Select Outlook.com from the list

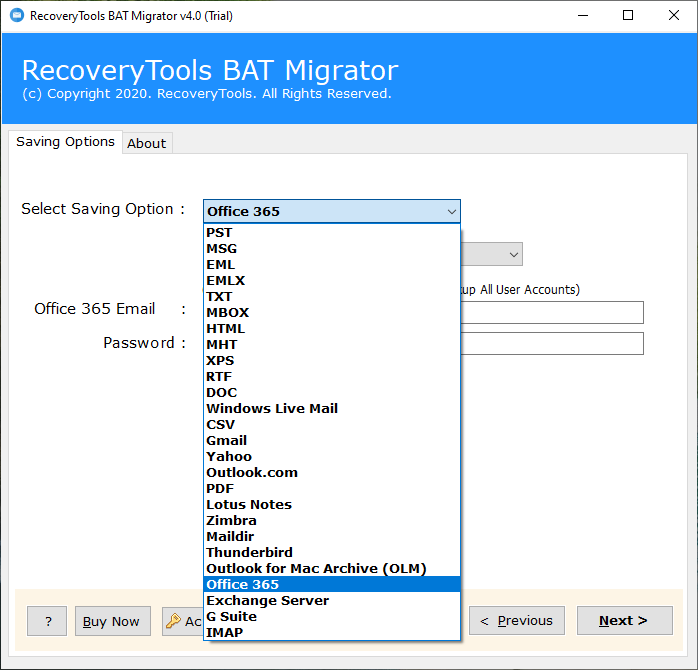[332, 473]
